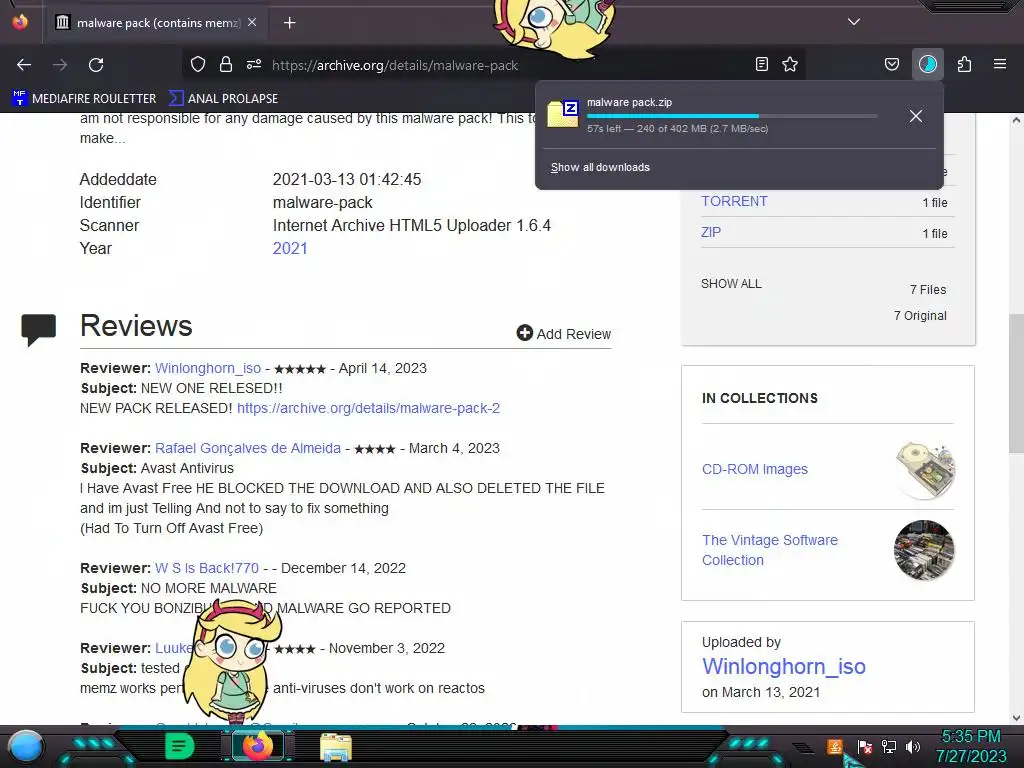
Task: Switch to Firefox in taskbar
Action: [x=258, y=746]
